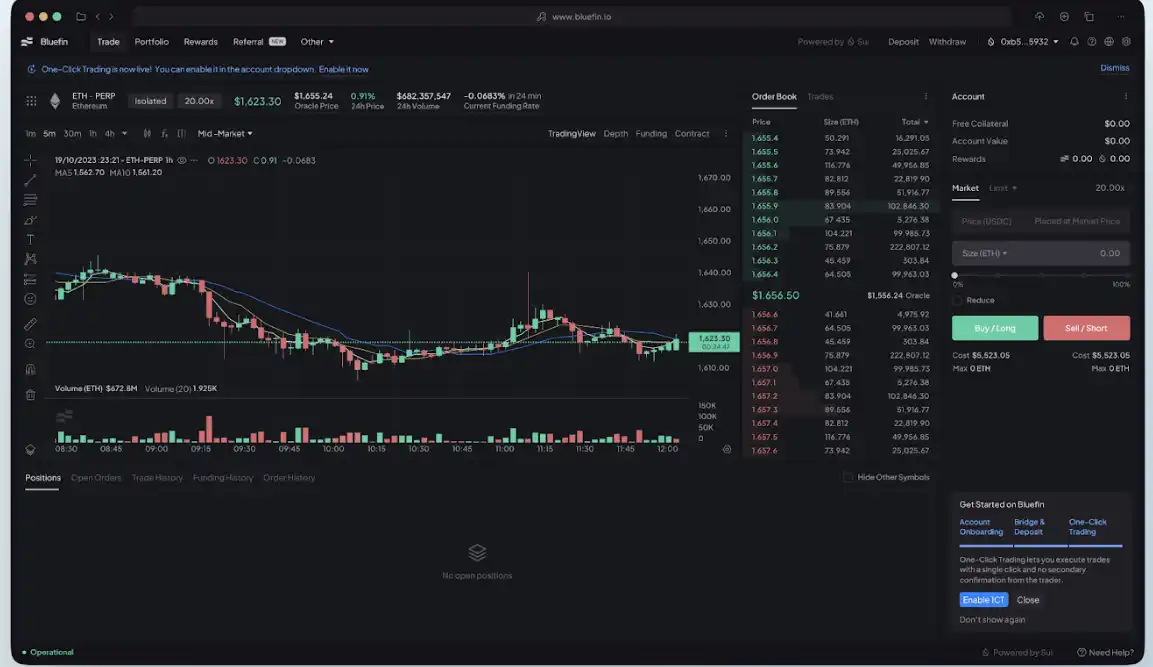The image size is (1153, 667).
Task: Open the Total column dropdown
Action: pos(915,122)
